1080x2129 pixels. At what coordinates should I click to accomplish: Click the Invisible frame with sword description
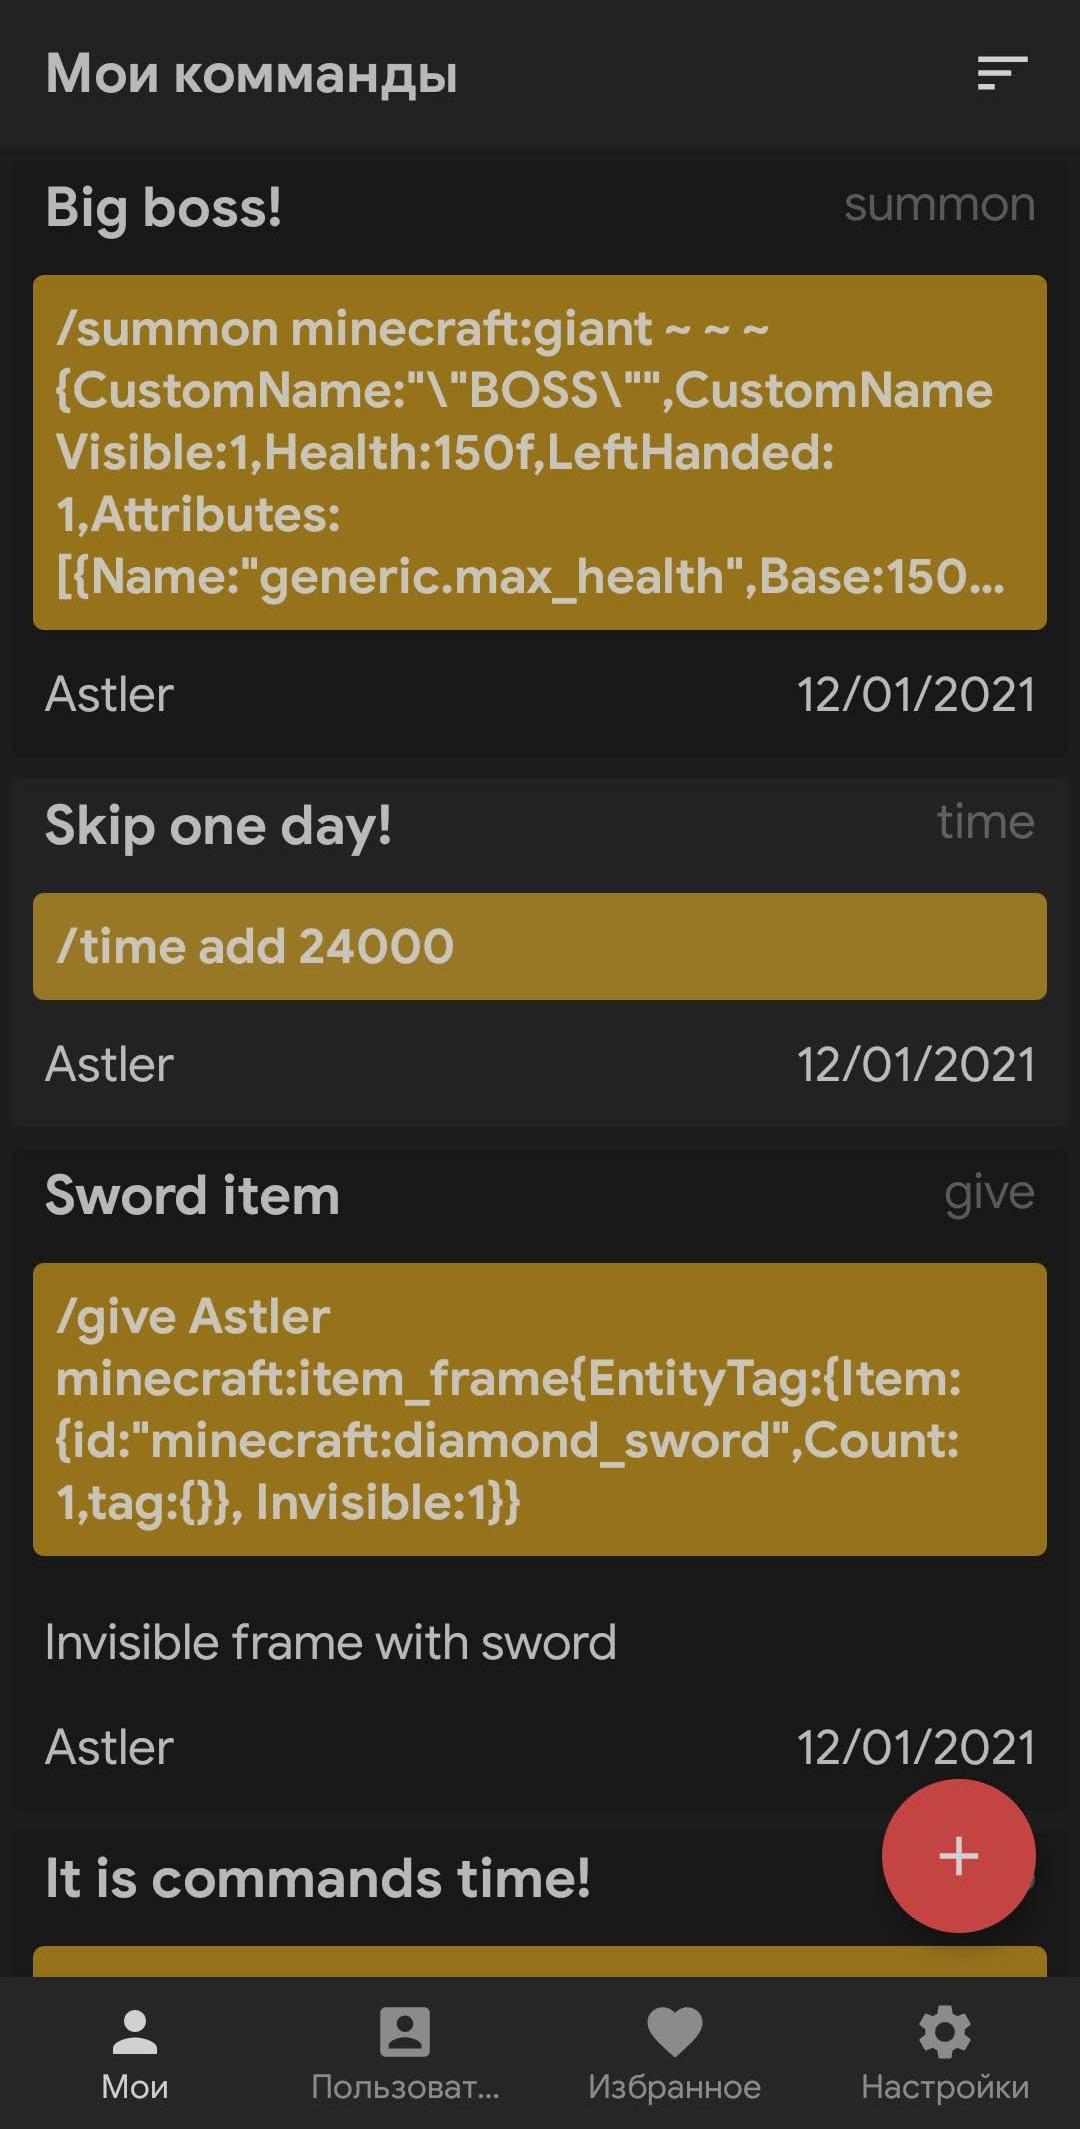click(330, 1643)
